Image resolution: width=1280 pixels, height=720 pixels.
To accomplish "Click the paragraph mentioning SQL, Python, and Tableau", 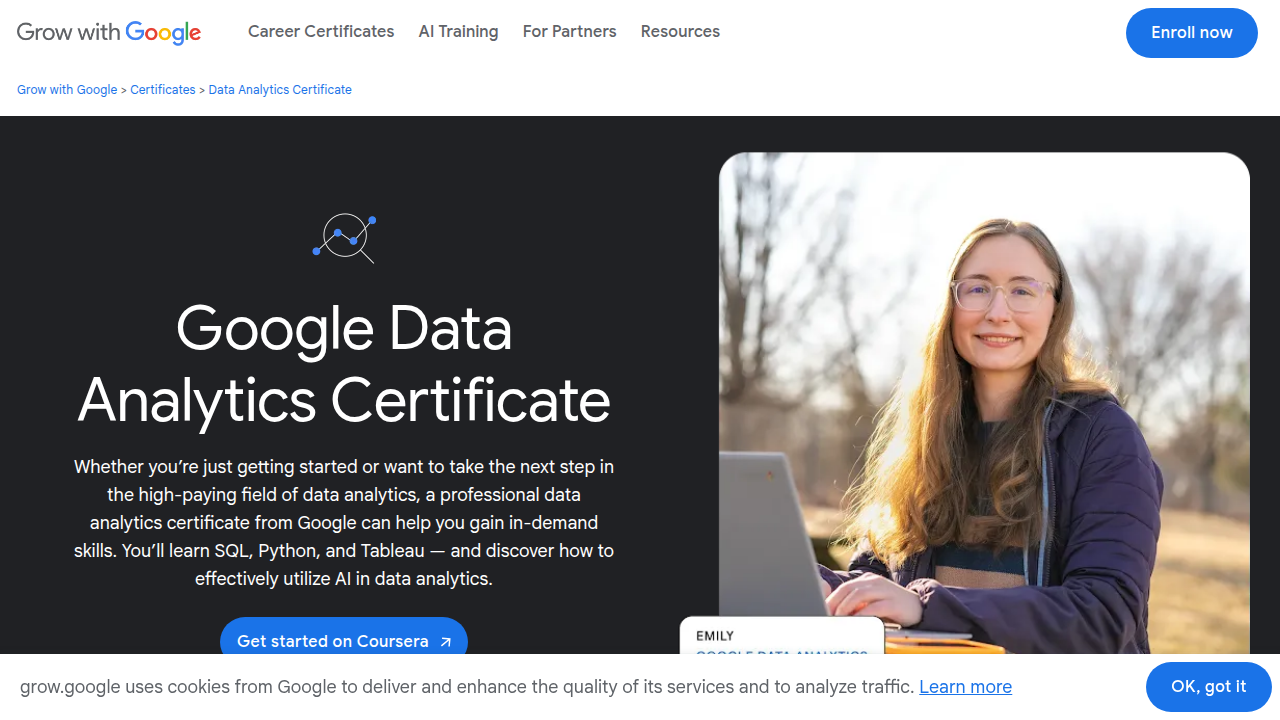I will click(344, 522).
